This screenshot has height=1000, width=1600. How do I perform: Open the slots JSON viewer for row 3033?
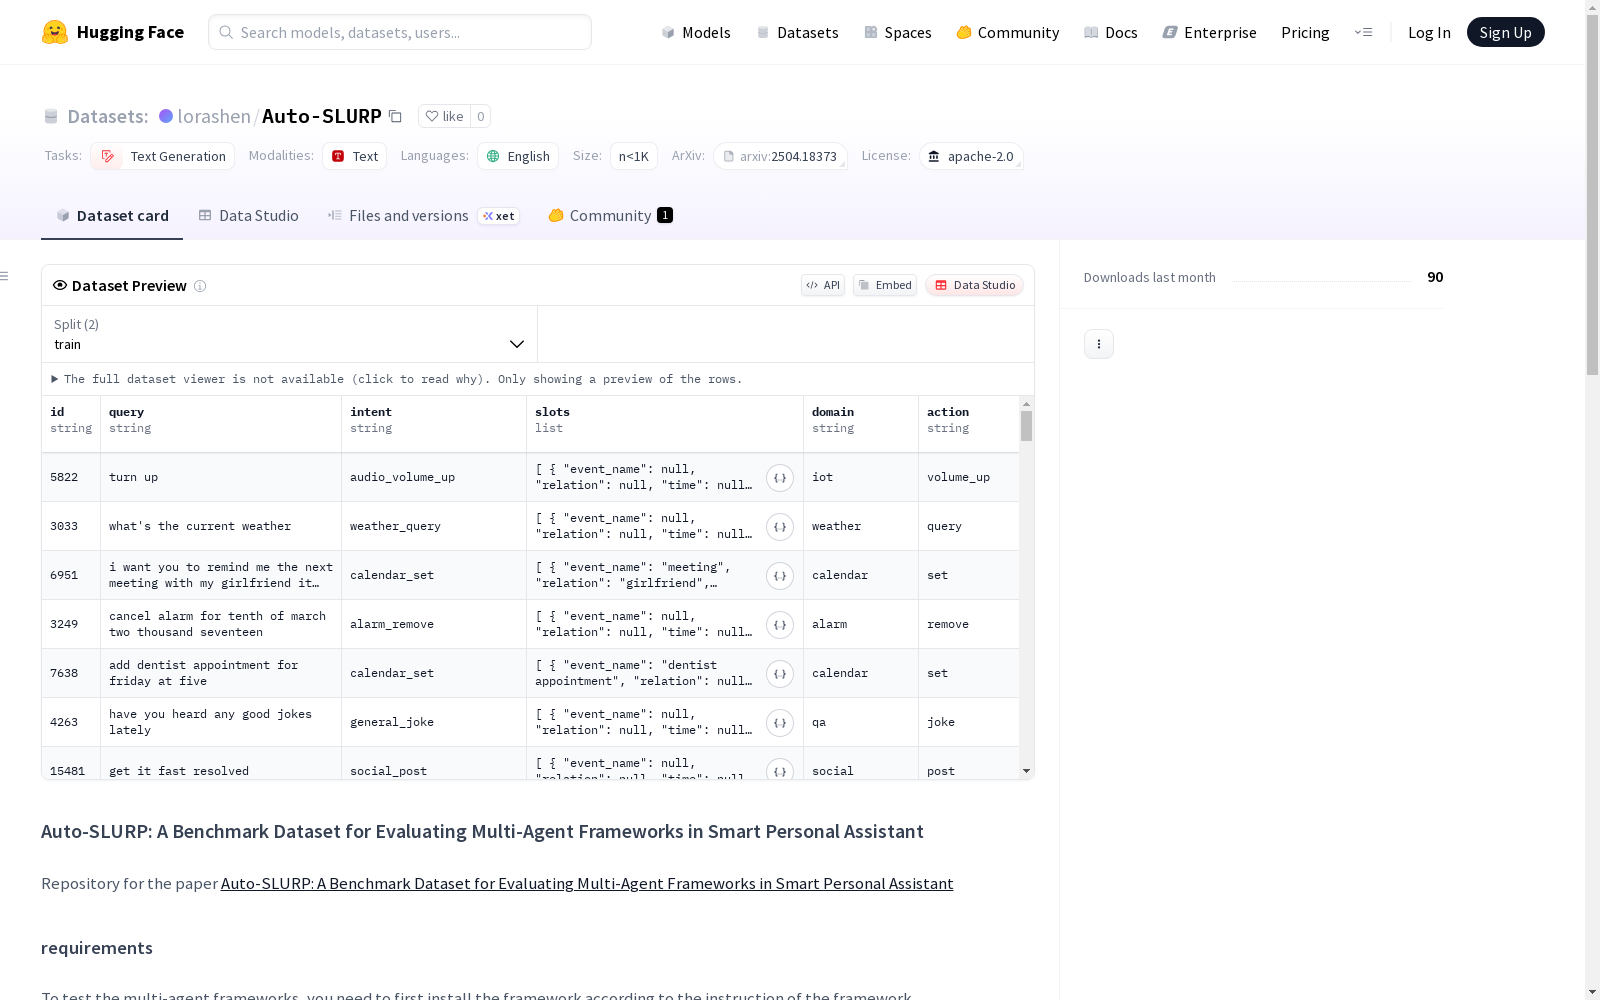(780, 527)
